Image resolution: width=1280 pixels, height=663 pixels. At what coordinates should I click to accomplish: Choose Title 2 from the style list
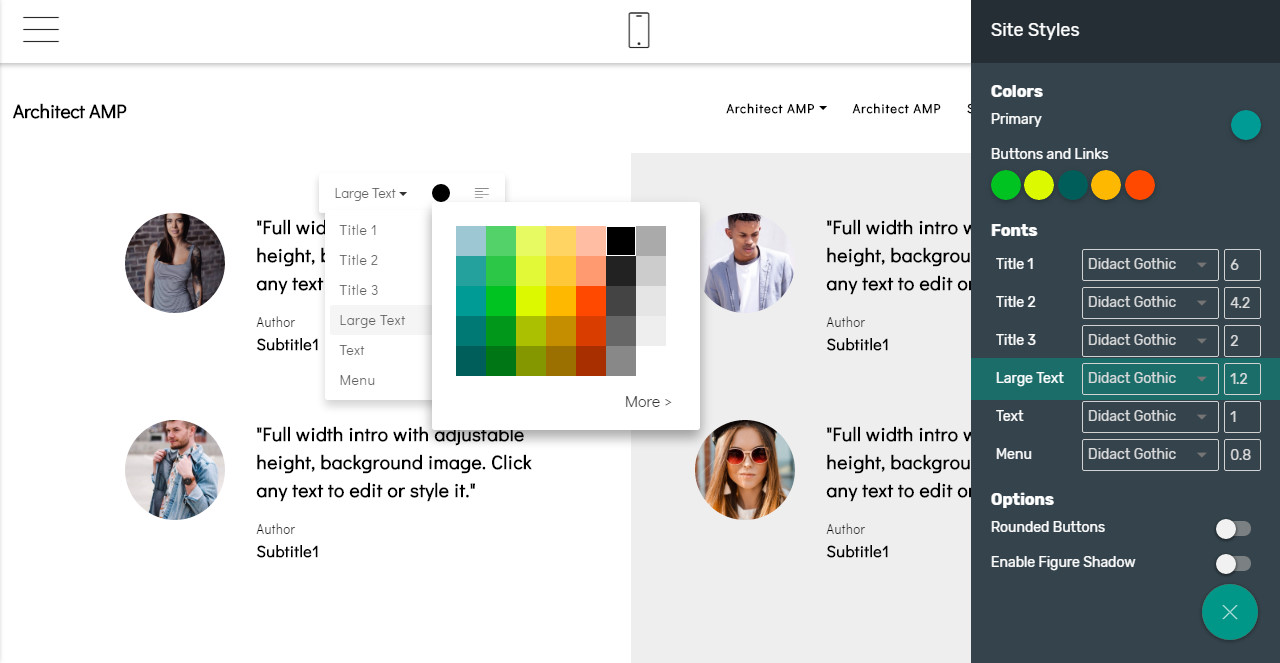(x=359, y=260)
